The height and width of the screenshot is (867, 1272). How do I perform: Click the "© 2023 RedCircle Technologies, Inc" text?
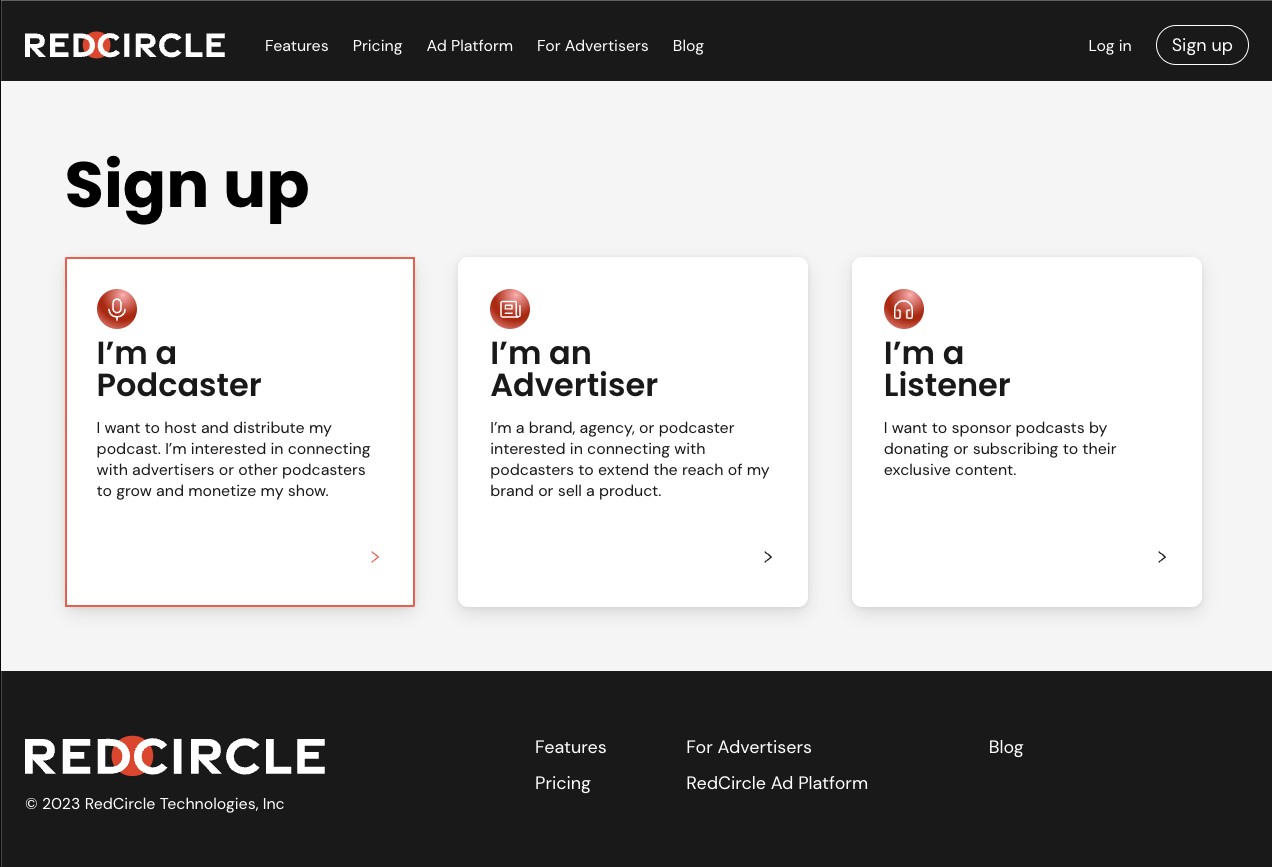155,804
